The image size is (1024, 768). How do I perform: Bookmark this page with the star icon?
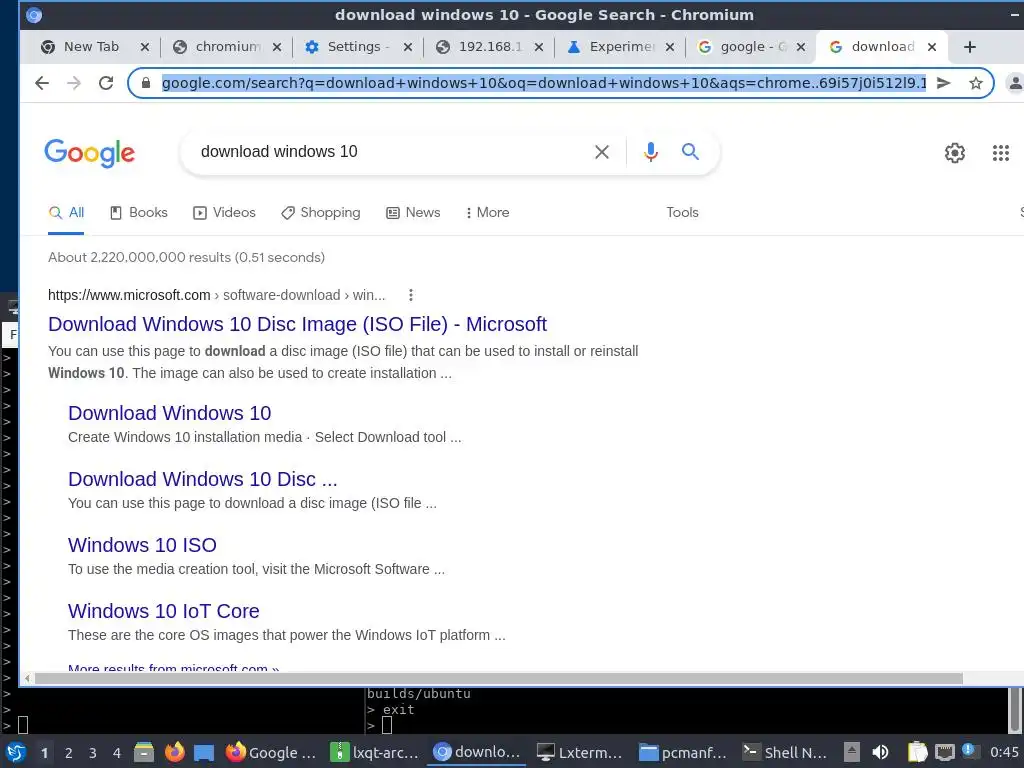click(976, 83)
